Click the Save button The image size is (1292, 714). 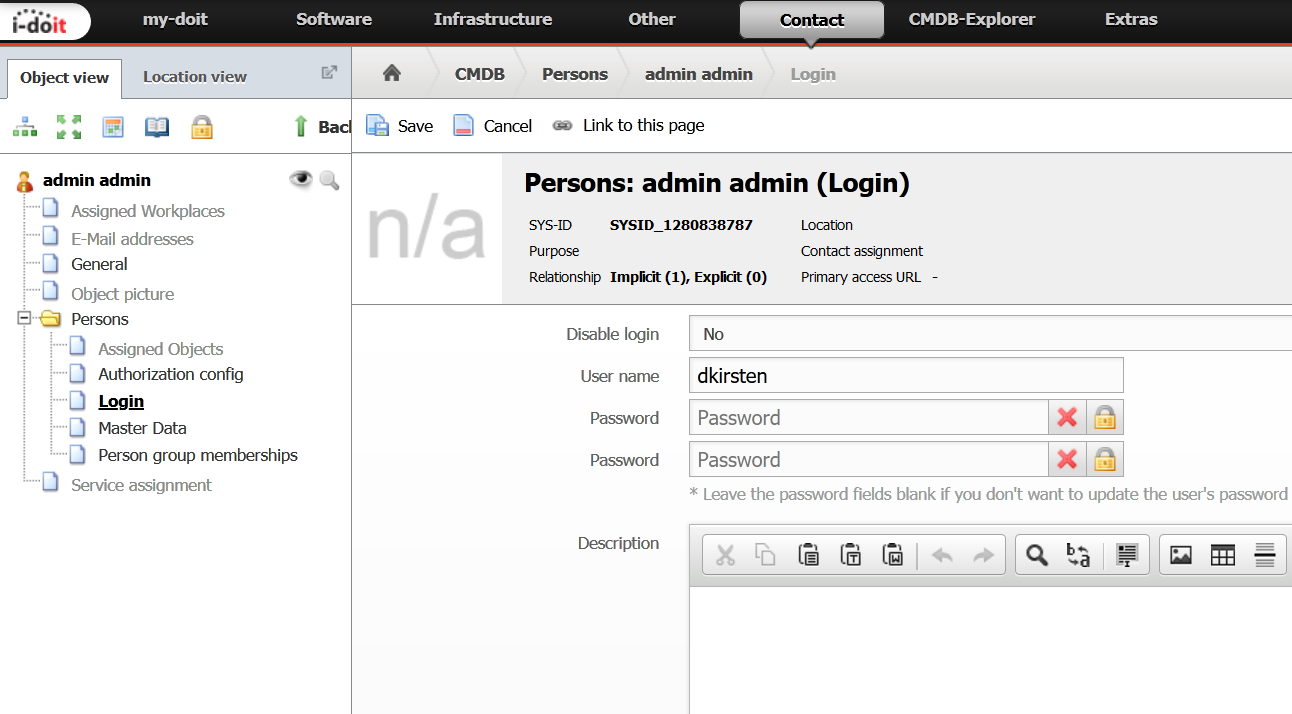point(400,125)
